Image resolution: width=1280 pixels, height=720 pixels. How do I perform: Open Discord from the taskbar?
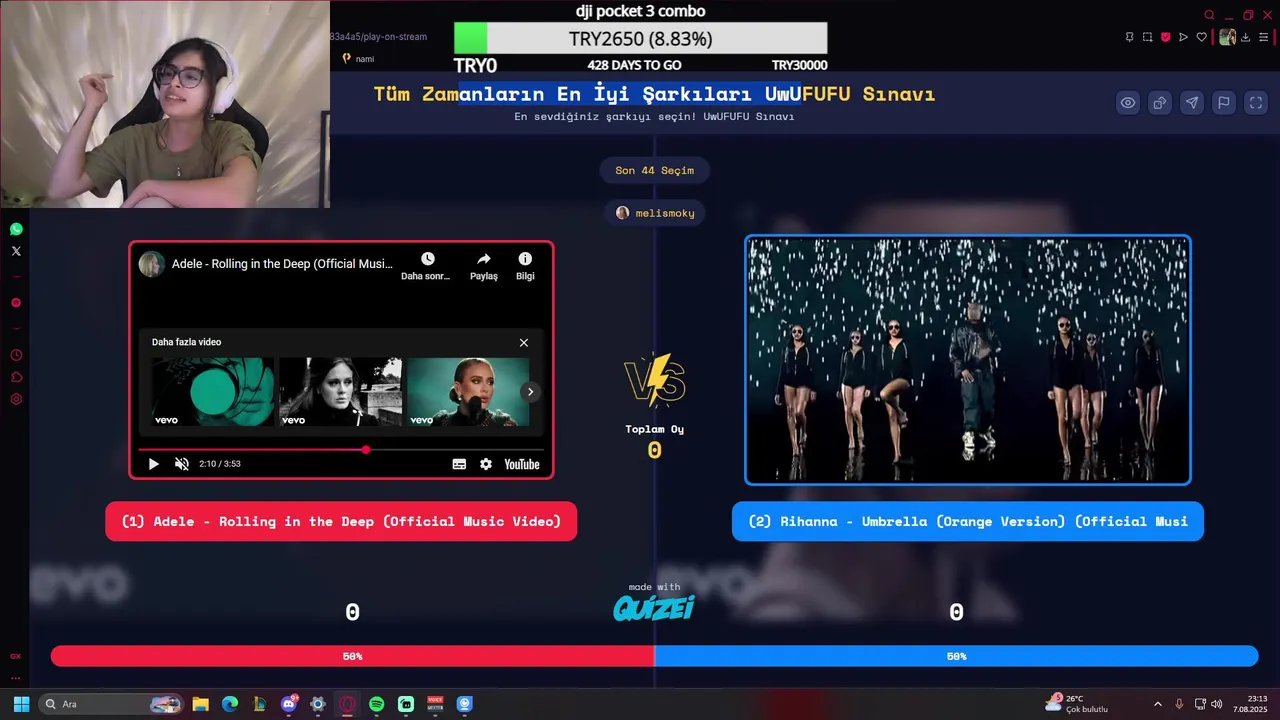click(289, 704)
